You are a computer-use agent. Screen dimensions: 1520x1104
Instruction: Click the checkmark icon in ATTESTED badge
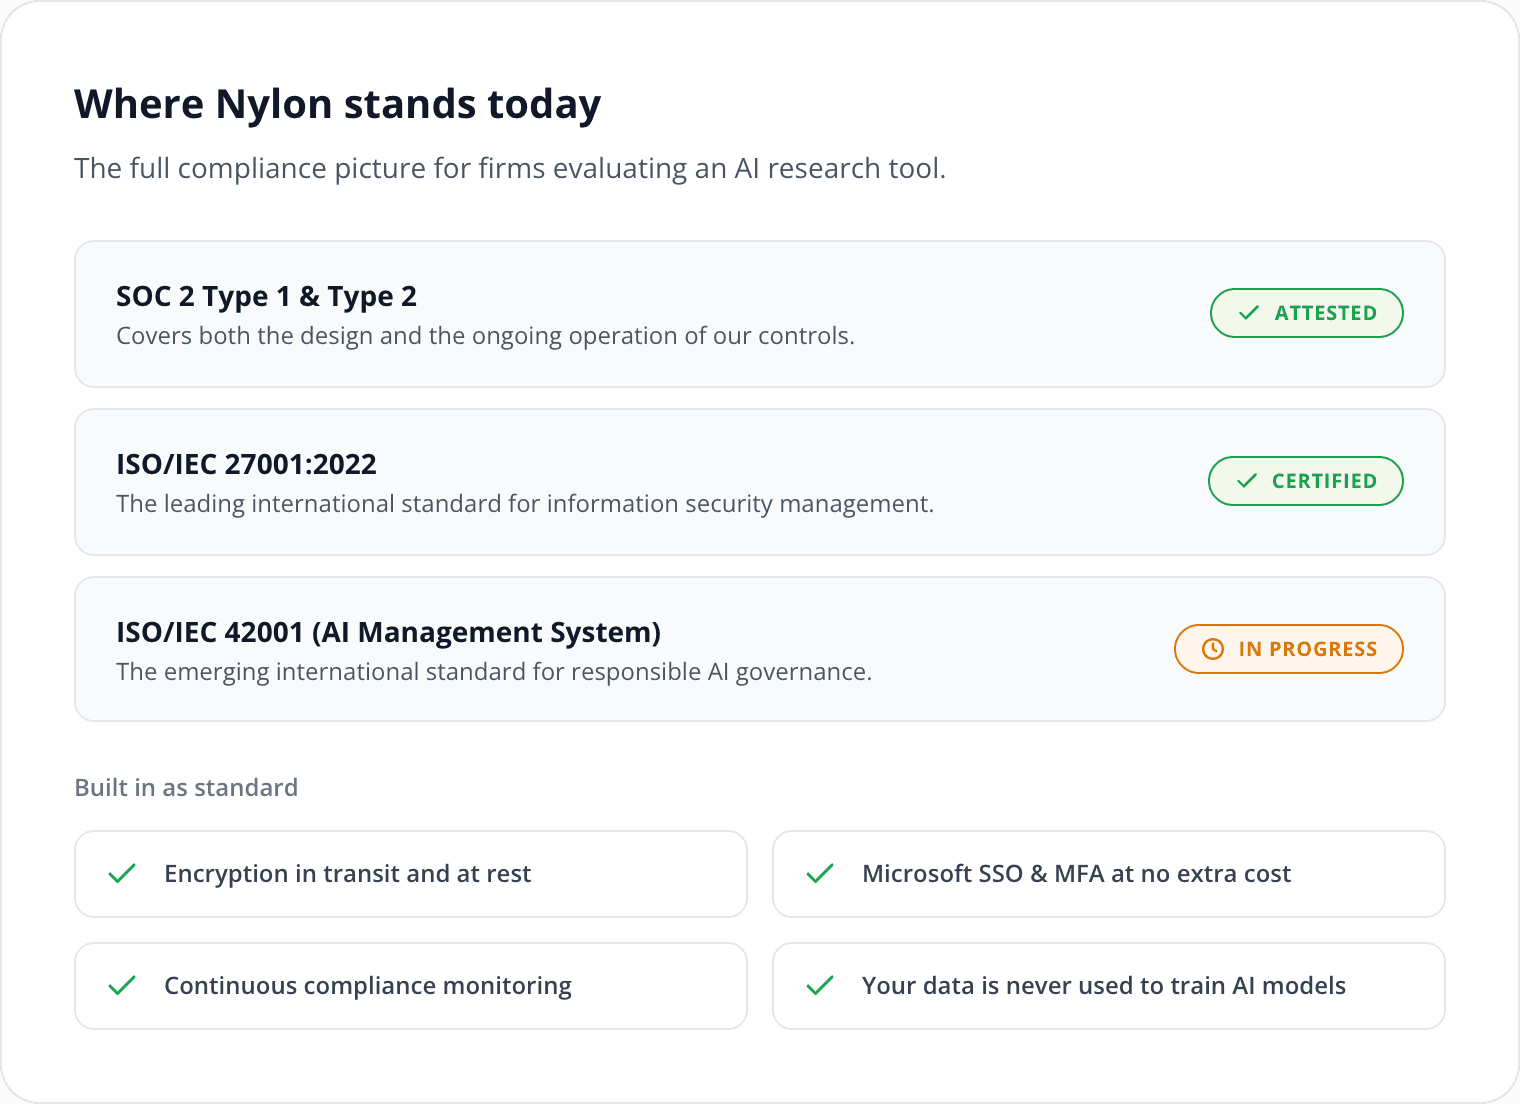(x=1248, y=313)
